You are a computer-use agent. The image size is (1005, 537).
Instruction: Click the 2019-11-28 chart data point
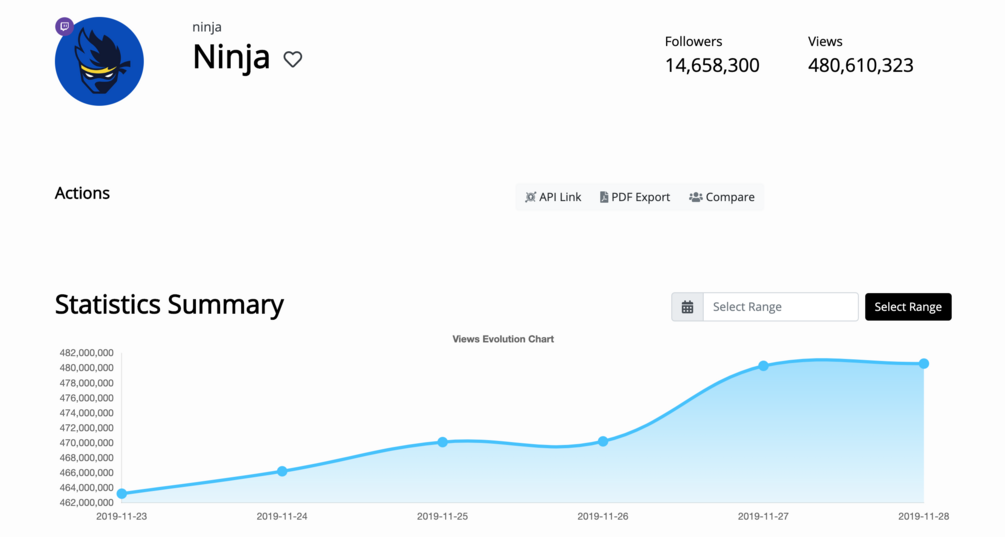click(x=924, y=364)
